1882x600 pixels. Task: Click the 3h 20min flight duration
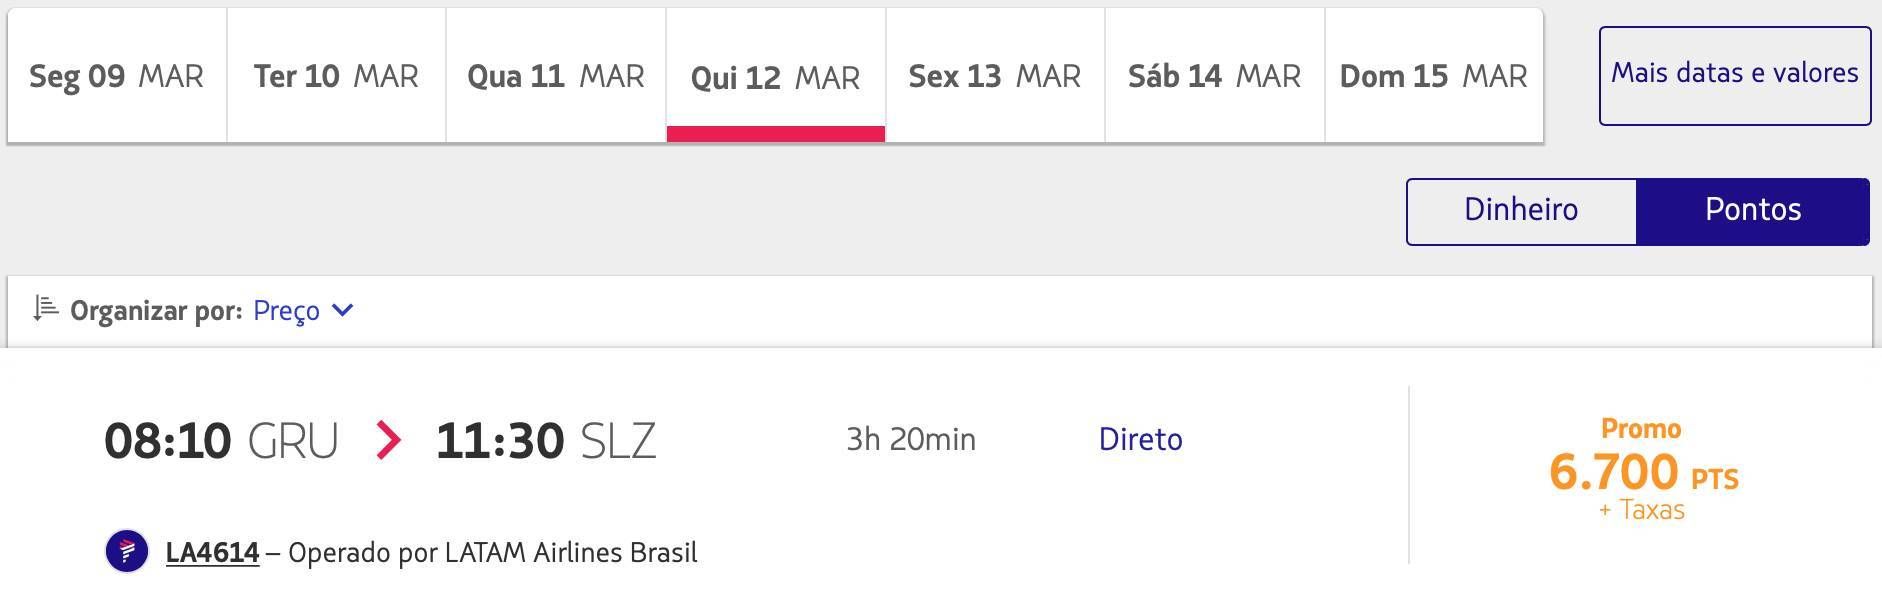pos(911,439)
